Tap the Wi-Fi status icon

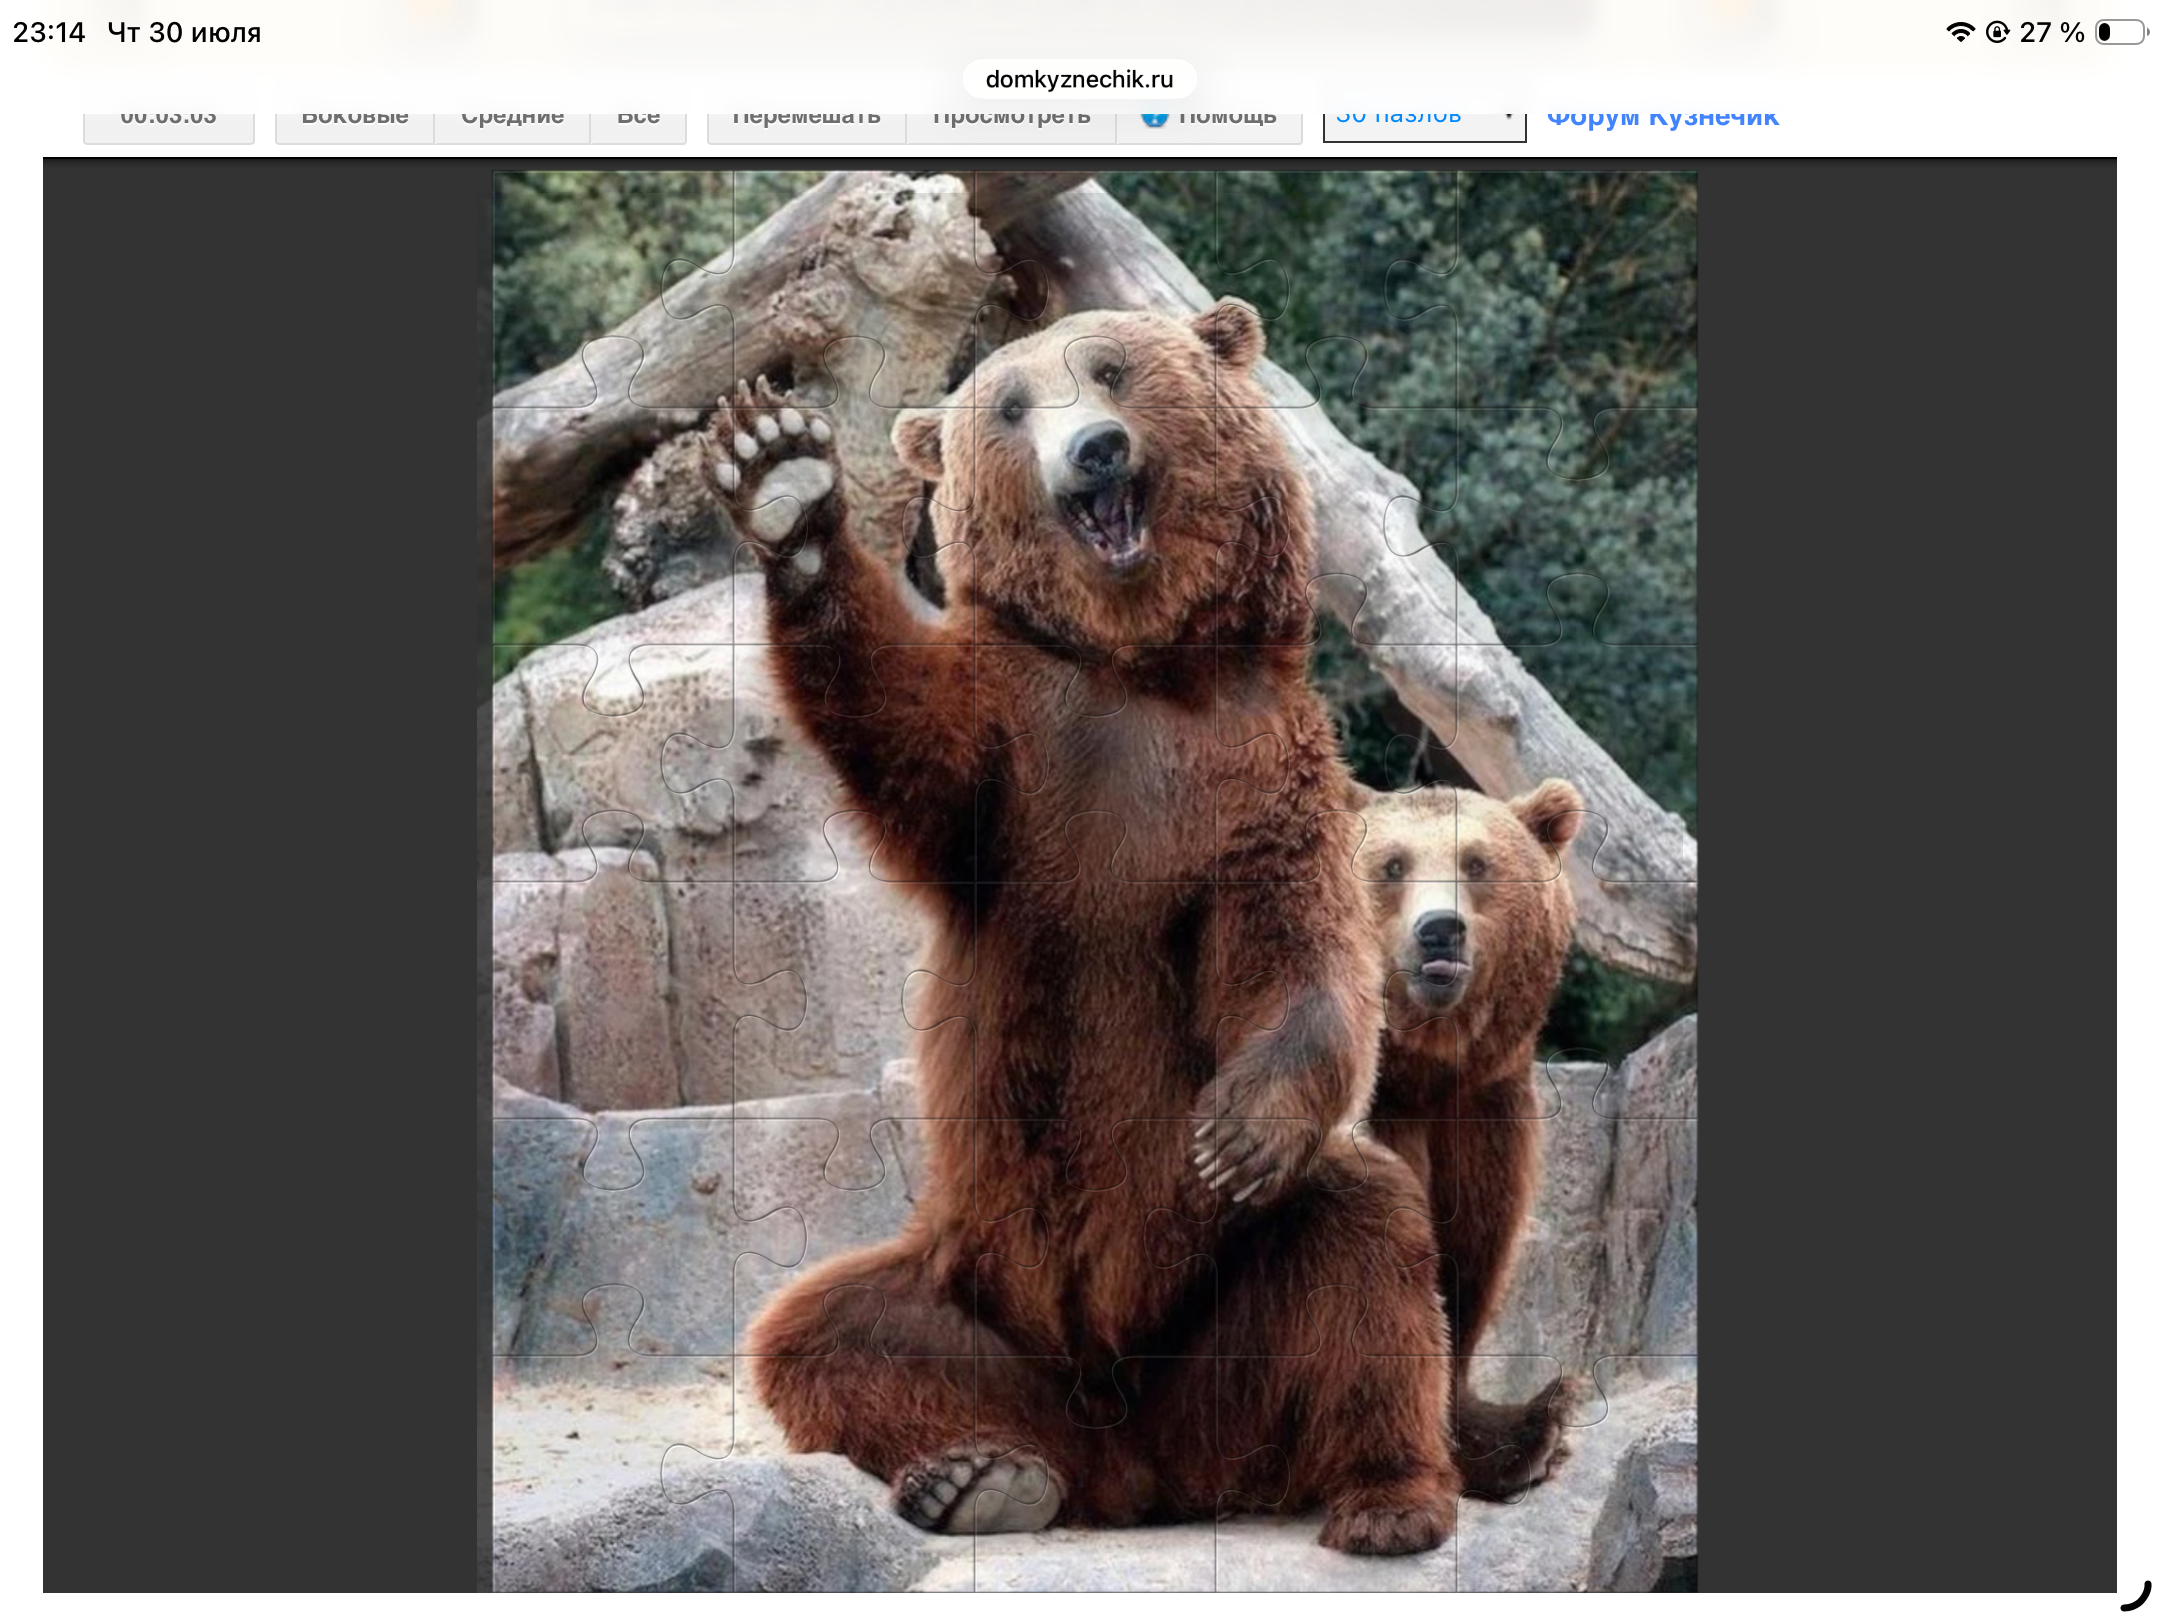pos(1960,32)
